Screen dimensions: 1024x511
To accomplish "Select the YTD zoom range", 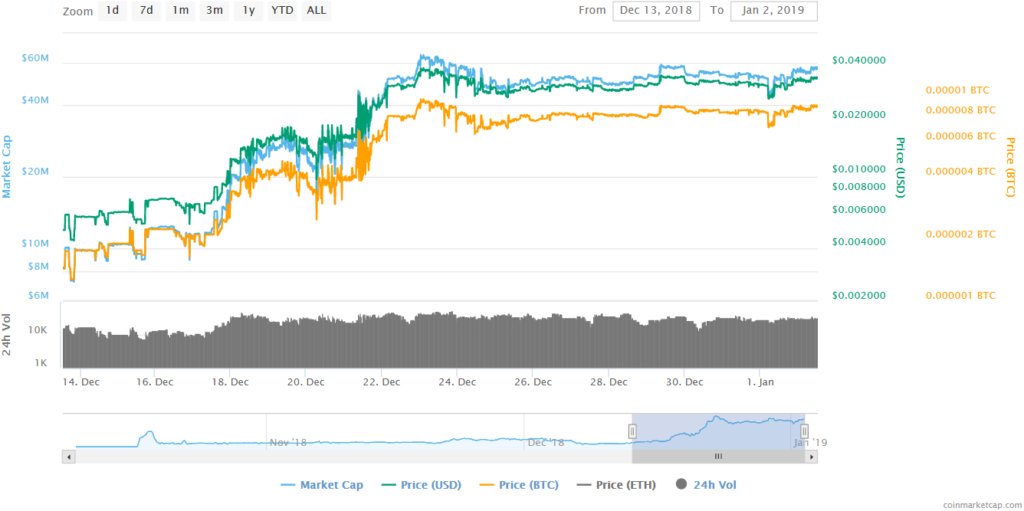I will click(x=282, y=11).
